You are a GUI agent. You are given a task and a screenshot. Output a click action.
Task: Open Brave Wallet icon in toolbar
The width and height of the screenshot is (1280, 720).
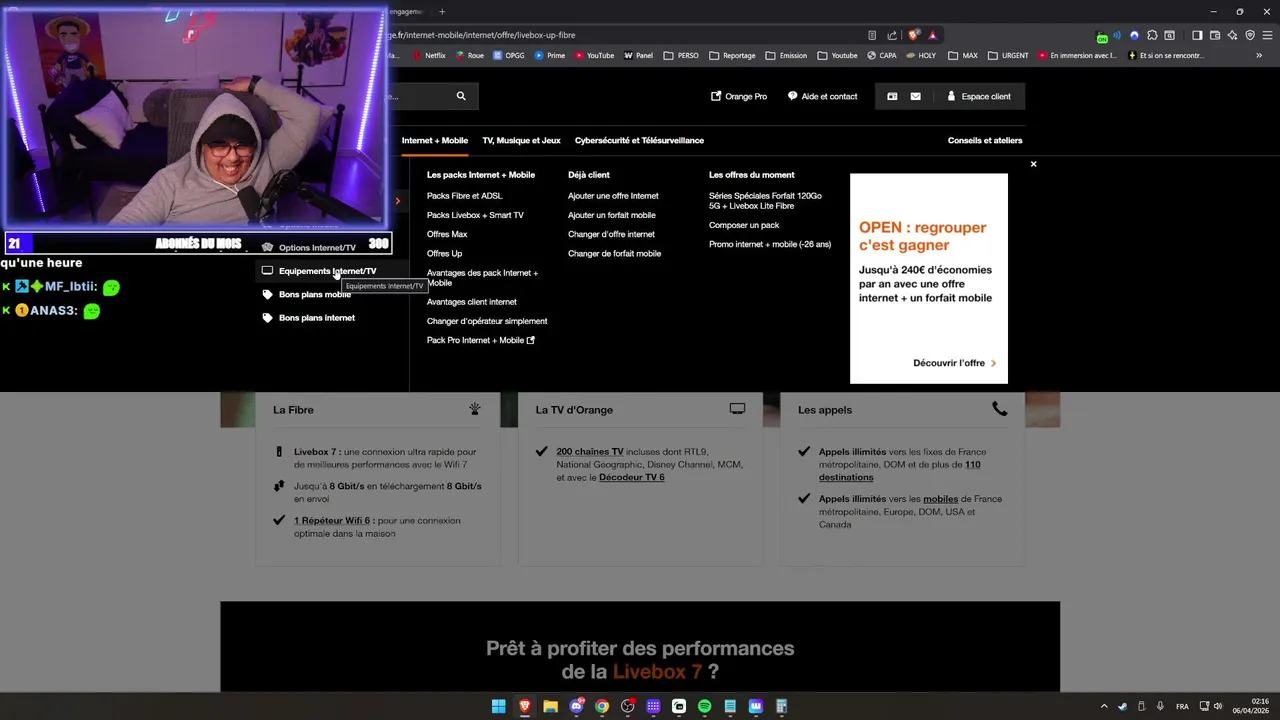pos(1215,35)
